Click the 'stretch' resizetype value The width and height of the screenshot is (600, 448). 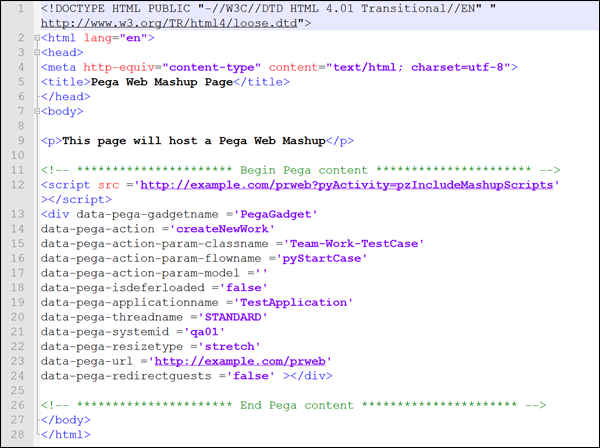coord(229,347)
